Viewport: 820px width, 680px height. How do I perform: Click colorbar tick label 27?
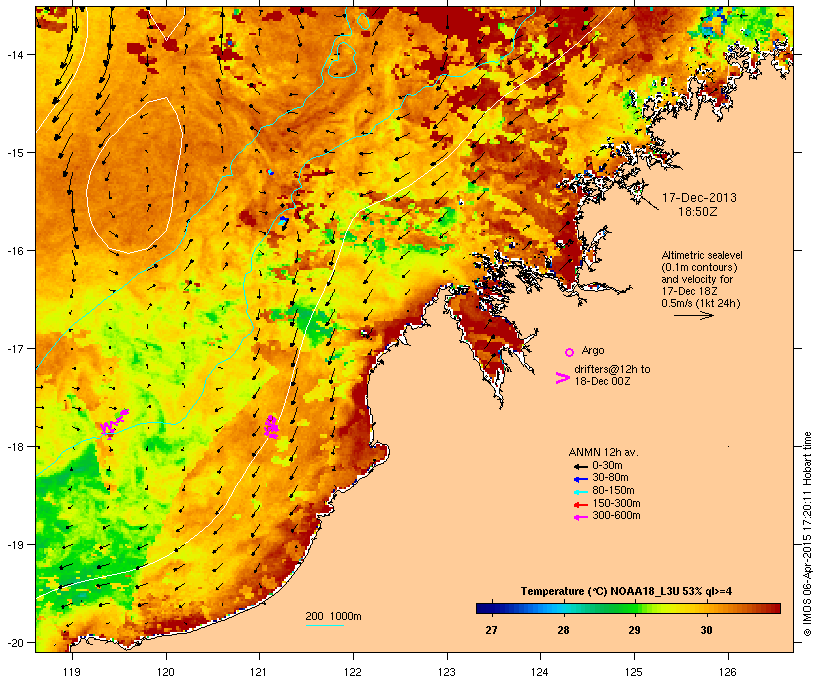pos(491,630)
